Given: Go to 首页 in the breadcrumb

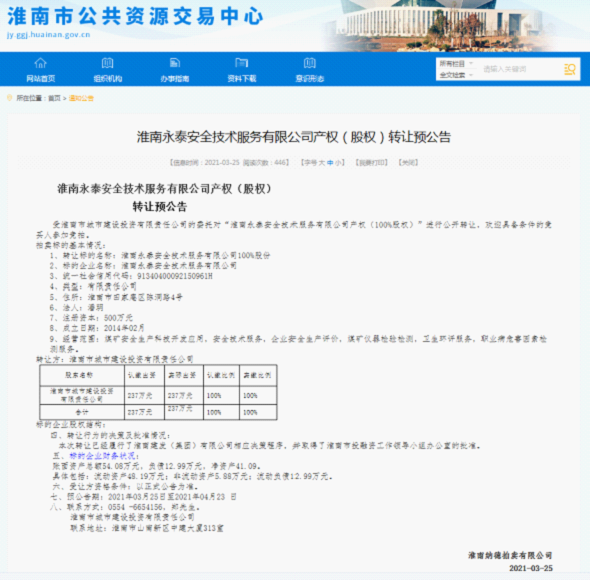Looking at the screenshot, I should [x=54, y=98].
